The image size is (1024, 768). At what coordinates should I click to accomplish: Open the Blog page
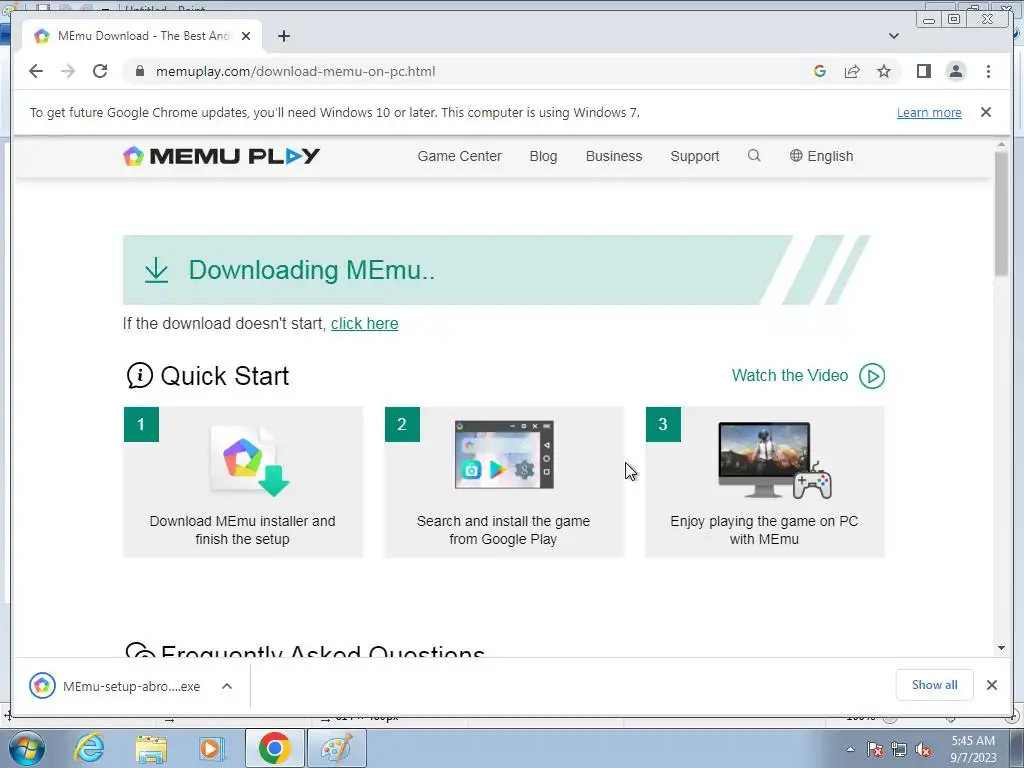(543, 156)
